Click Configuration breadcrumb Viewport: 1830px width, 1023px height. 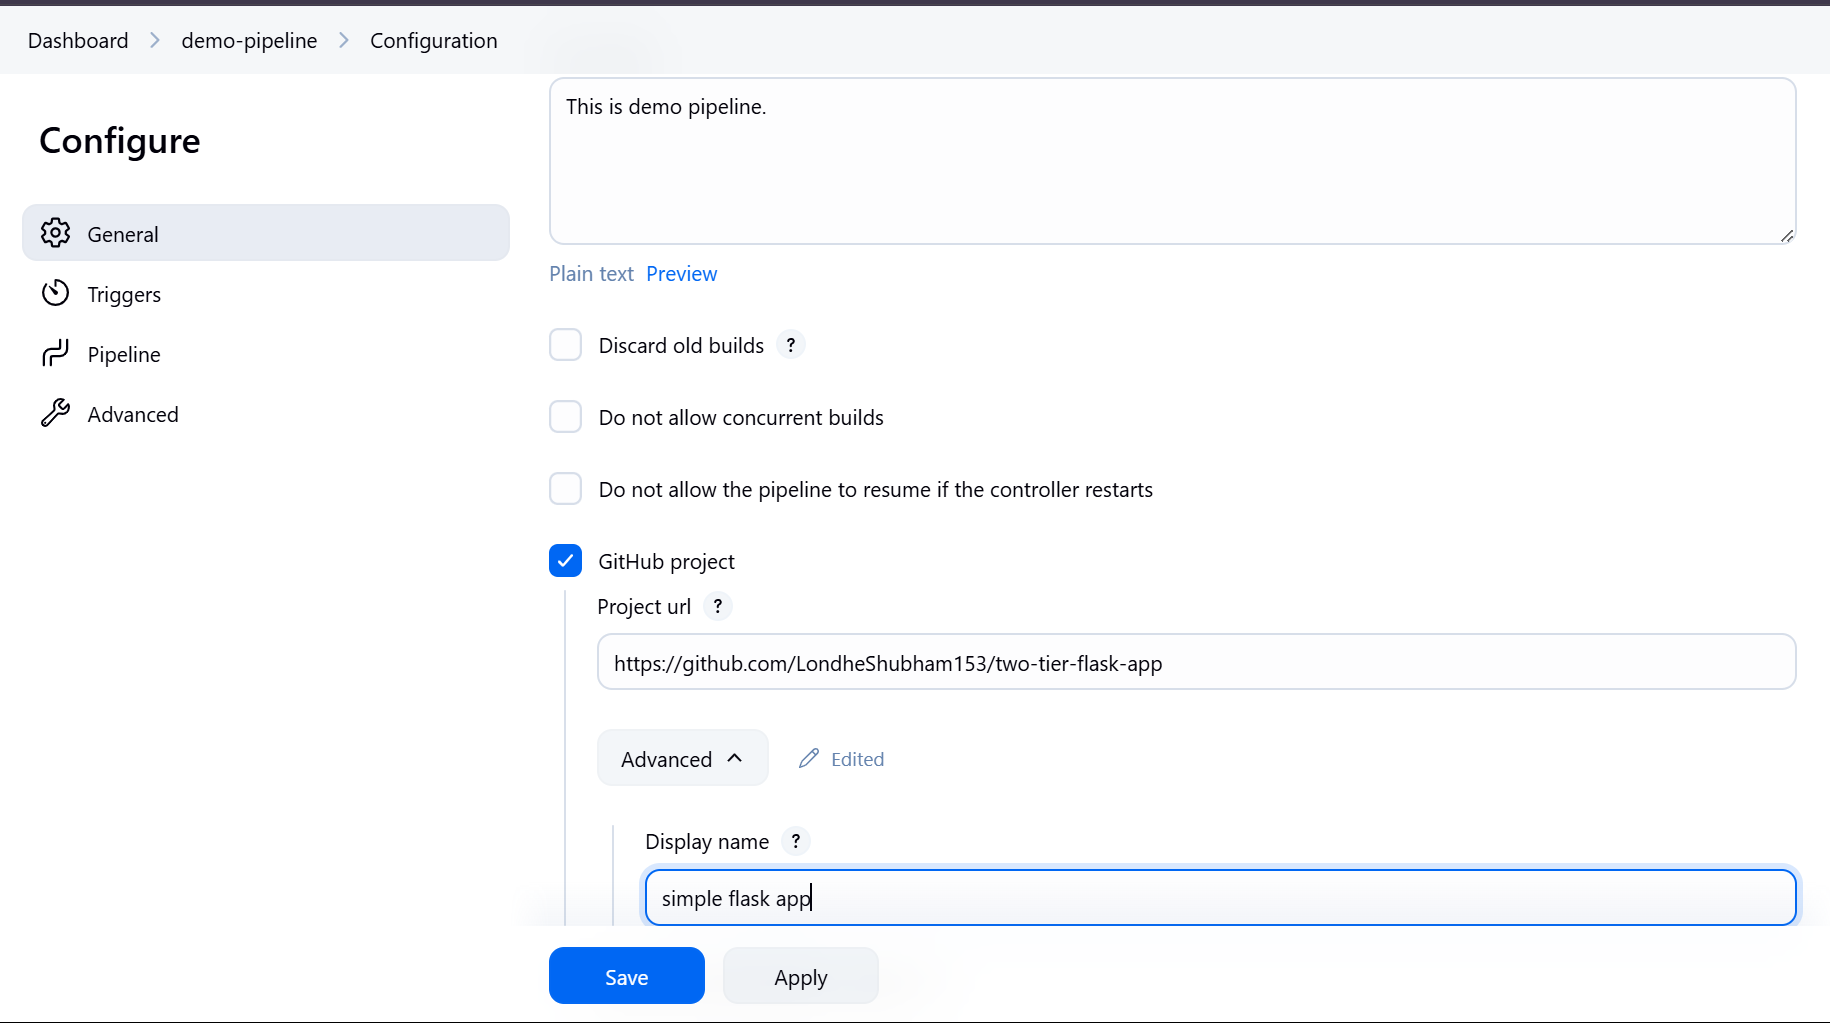click(x=434, y=40)
